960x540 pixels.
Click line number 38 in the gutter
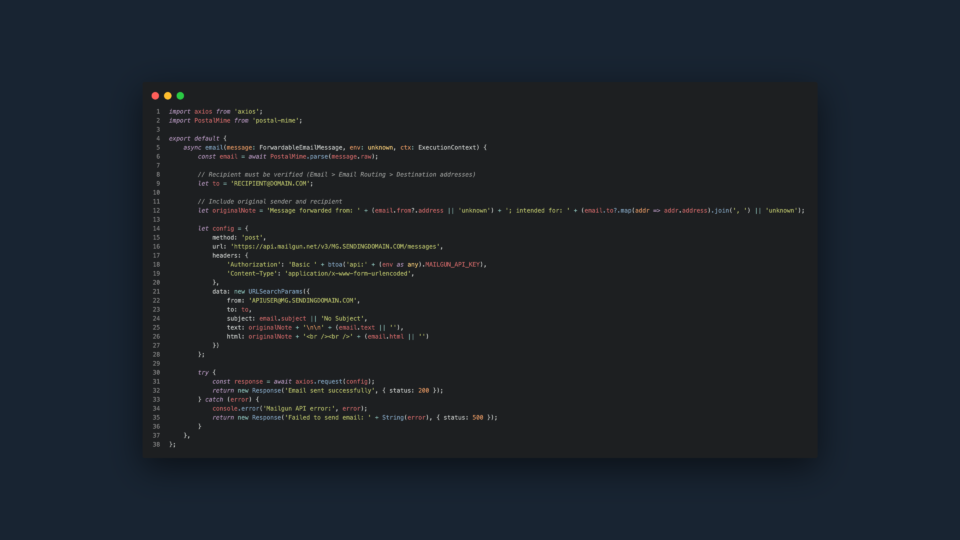pyautogui.click(x=156, y=444)
